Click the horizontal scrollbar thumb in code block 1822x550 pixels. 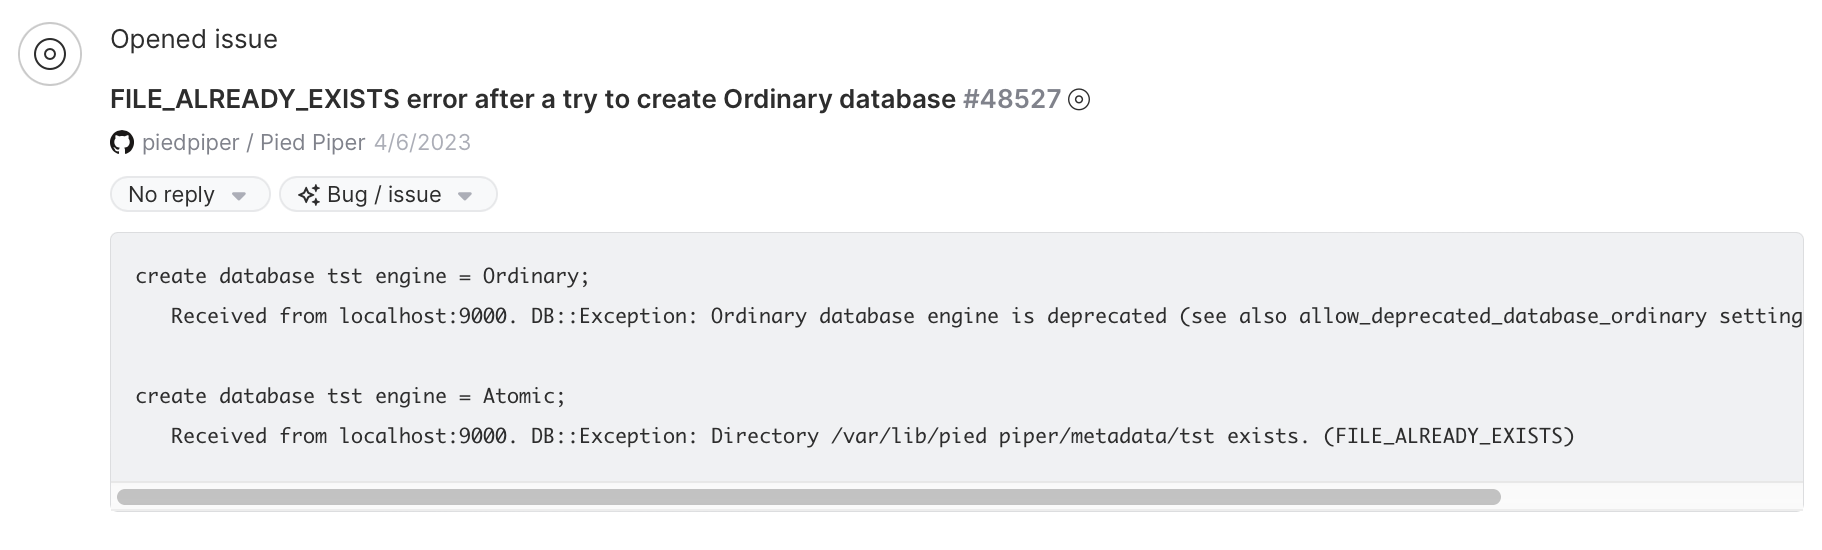(808, 497)
